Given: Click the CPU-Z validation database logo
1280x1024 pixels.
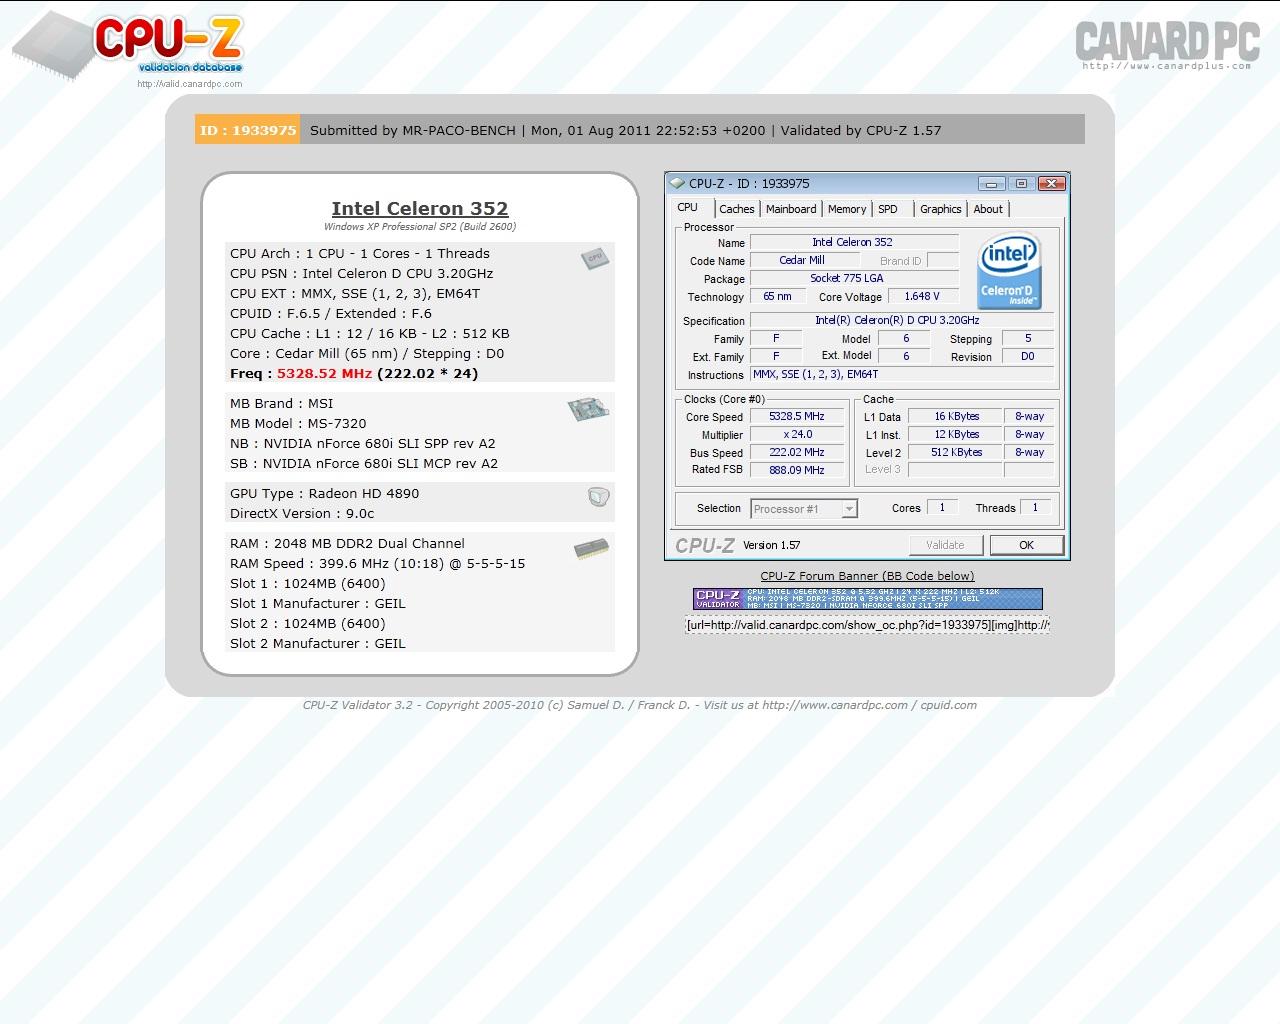Looking at the screenshot, I should pos(128,45).
